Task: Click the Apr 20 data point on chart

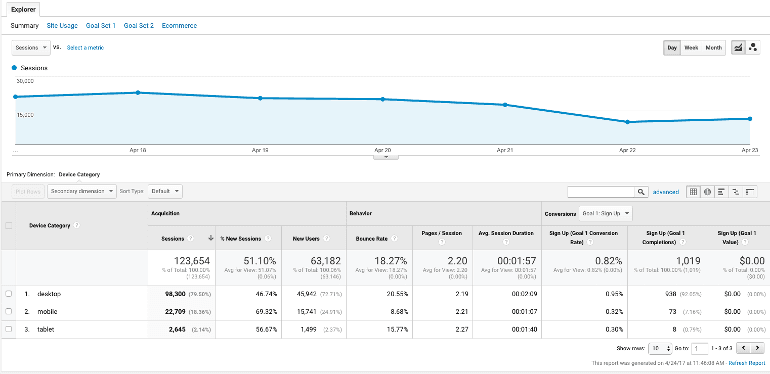Action: click(383, 99)
